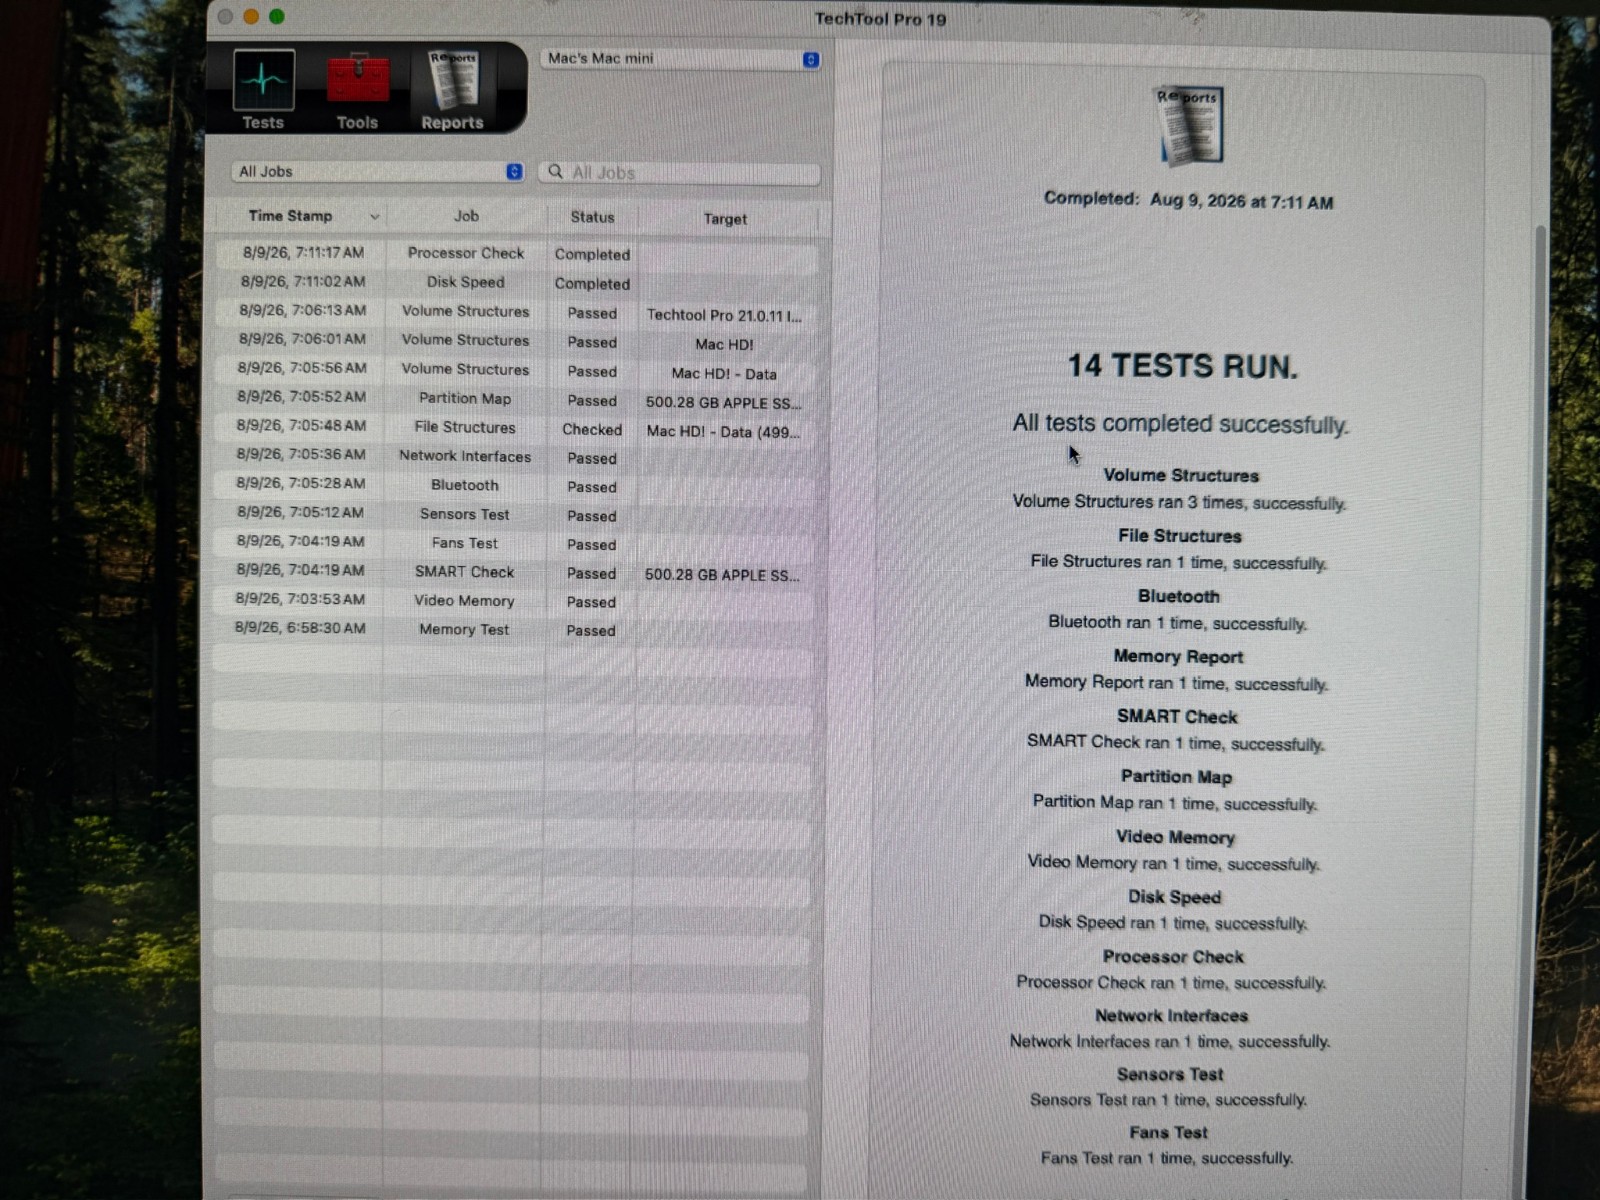
Task: Click the 'Mac HD! - Data (499...' target
Action: coord(723,432)
